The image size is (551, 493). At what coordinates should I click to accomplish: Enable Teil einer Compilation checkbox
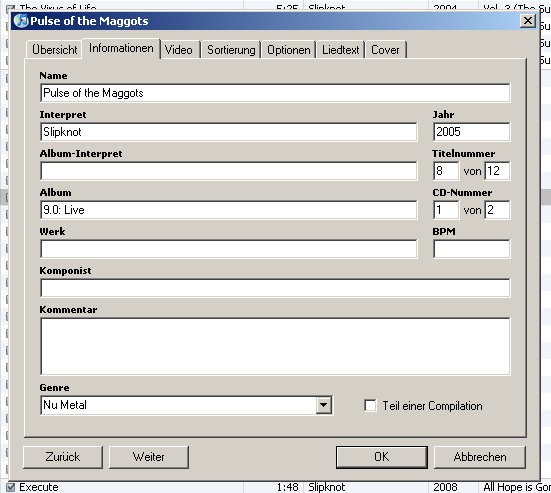370,406
